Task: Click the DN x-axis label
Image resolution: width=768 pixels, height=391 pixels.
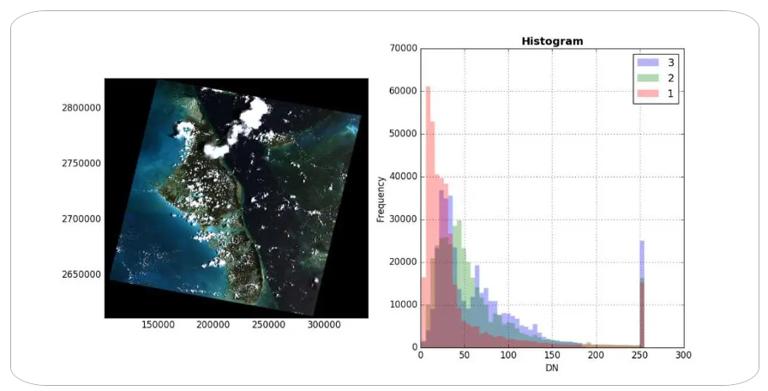Action: [552, 367]
